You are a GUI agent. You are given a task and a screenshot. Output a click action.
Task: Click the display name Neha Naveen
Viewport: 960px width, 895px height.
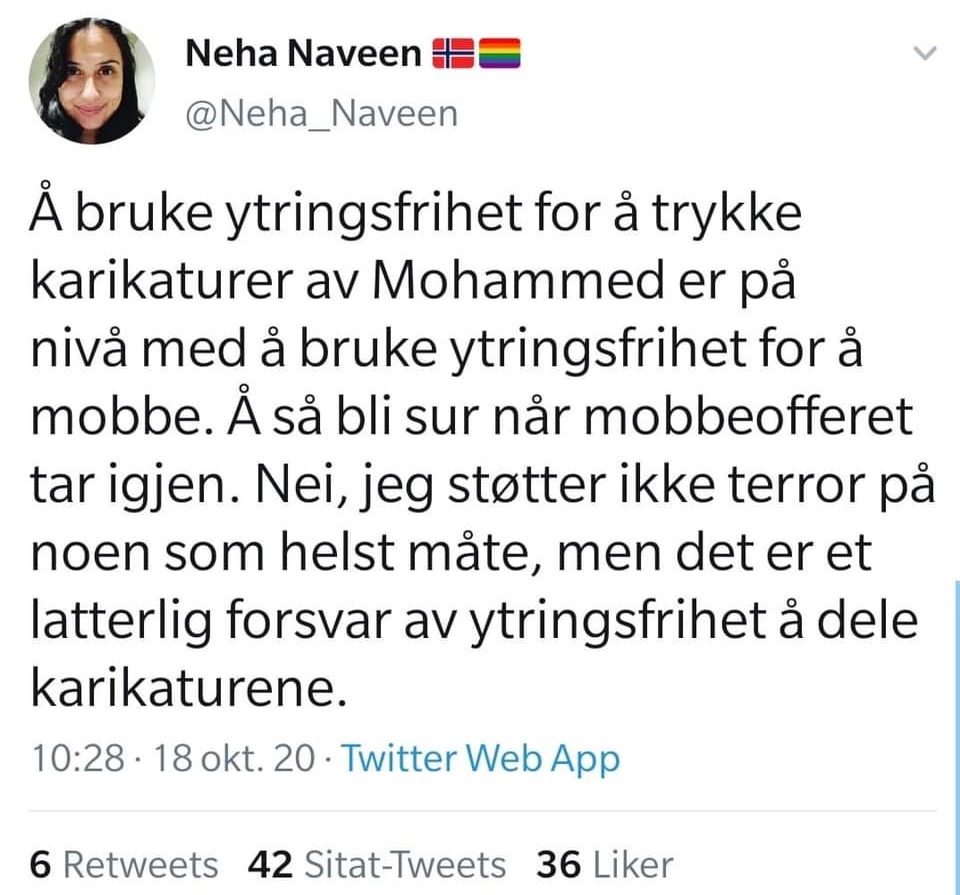[x=303, y=53]
